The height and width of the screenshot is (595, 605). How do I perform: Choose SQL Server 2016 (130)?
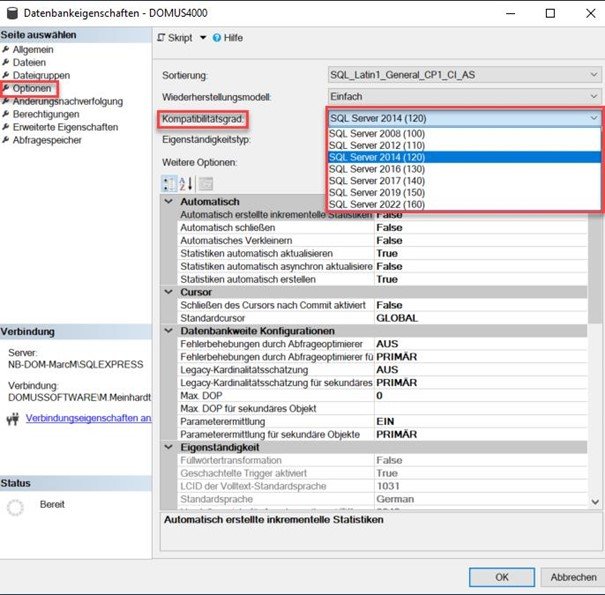[x=464, y=169]
